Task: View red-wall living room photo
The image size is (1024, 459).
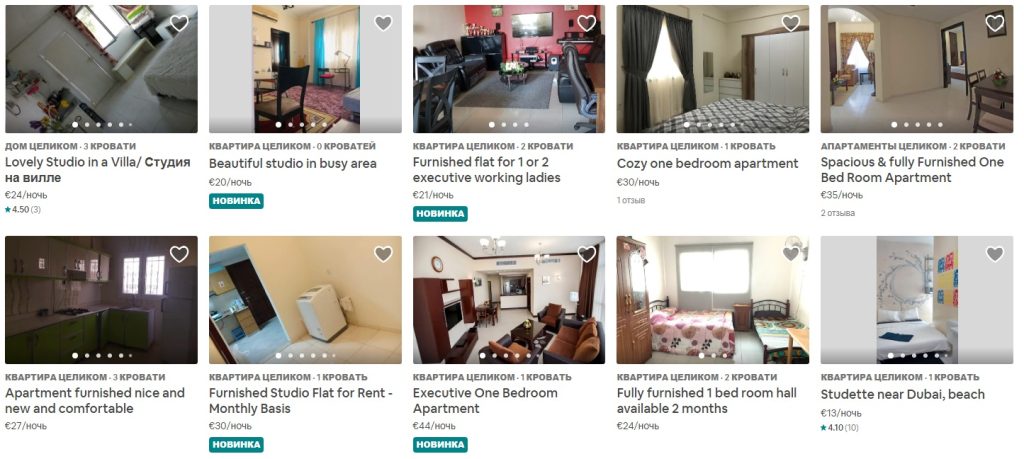Action: (x=509, y=69)
